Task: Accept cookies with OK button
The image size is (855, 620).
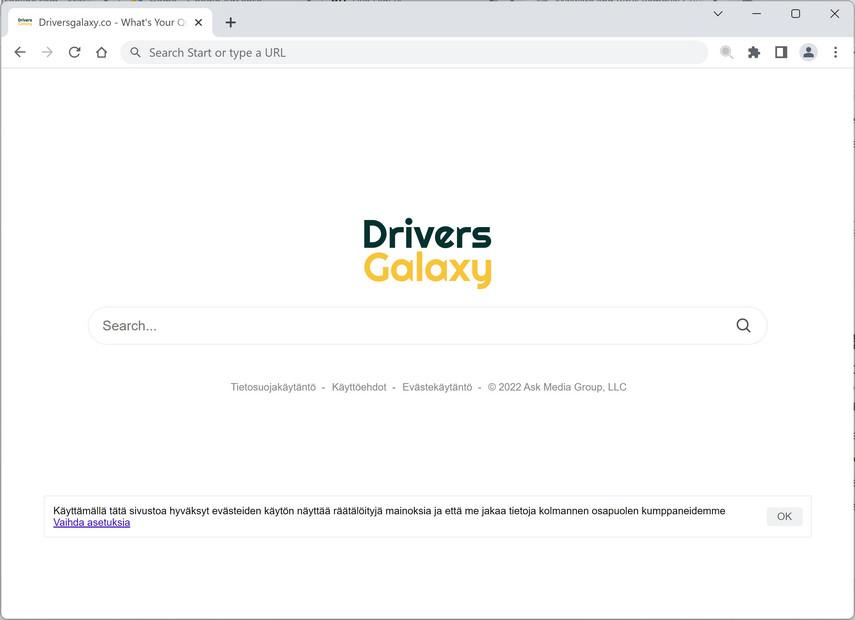Action: (784, 516)
